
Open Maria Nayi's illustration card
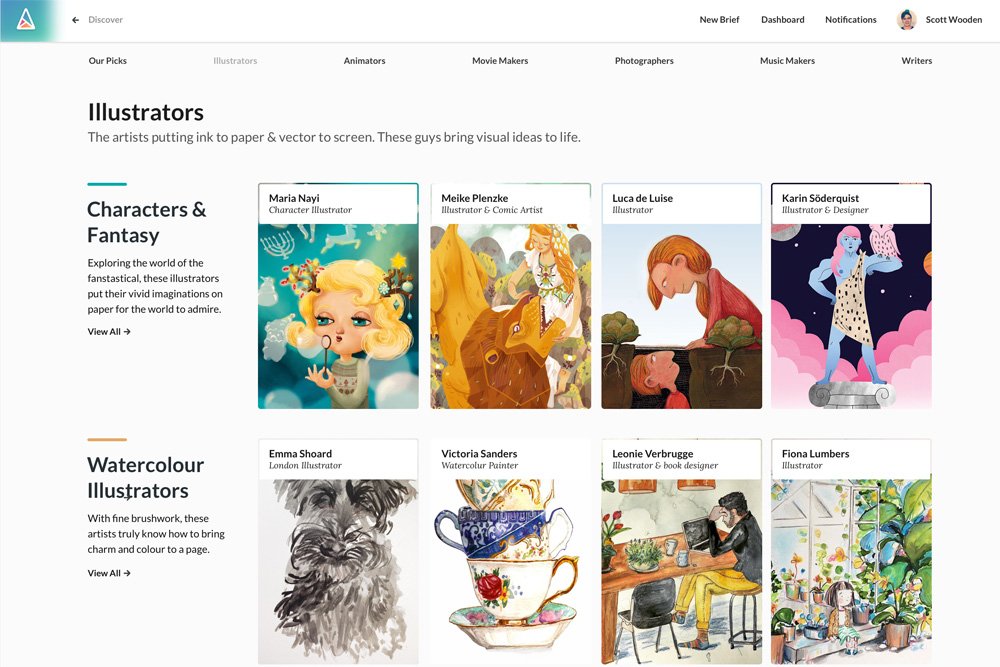point(338,296)
